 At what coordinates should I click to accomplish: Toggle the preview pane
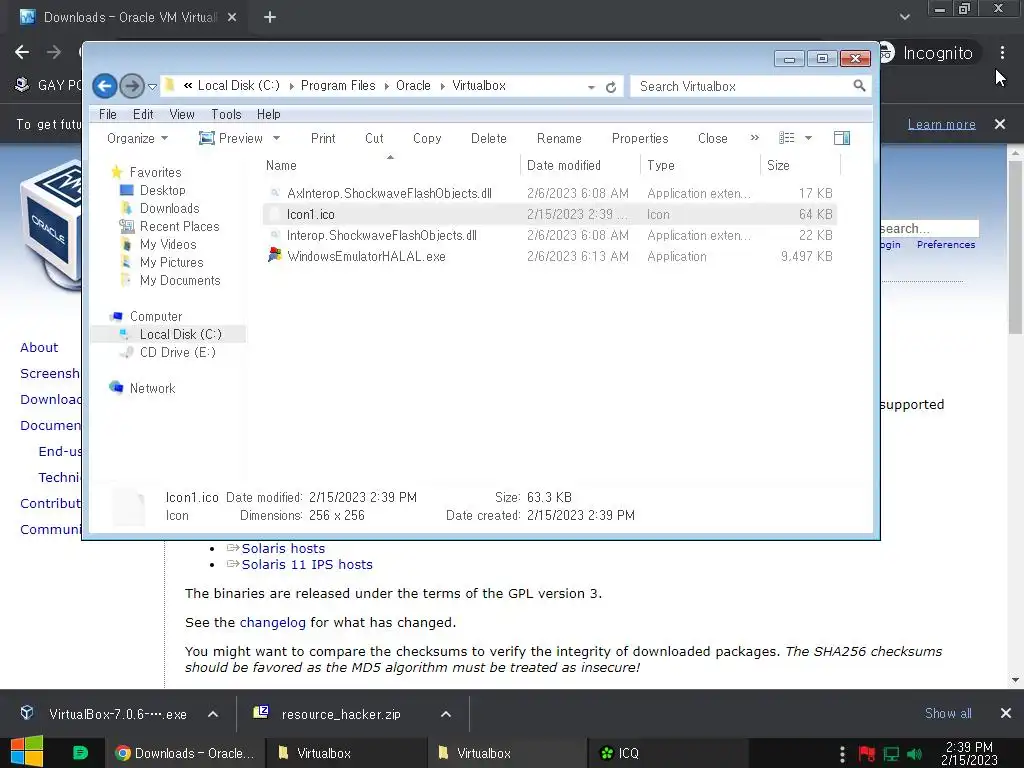click(842, 138)
